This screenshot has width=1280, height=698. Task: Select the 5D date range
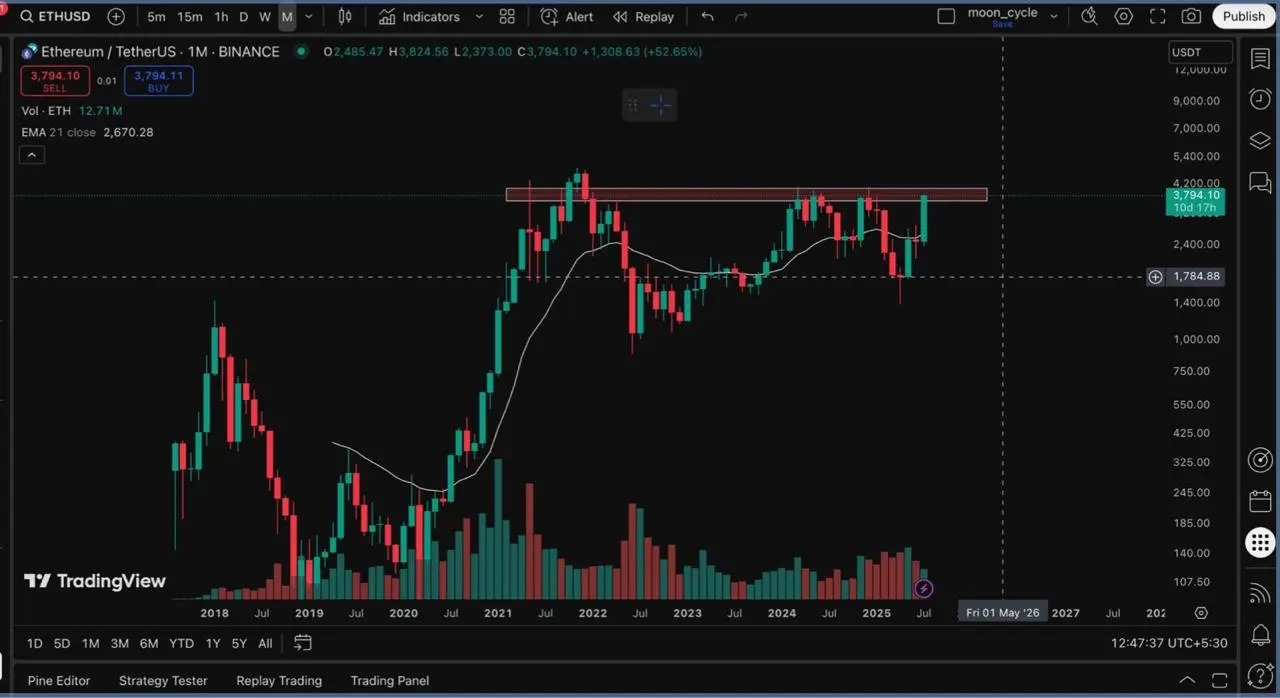point(62,643)
